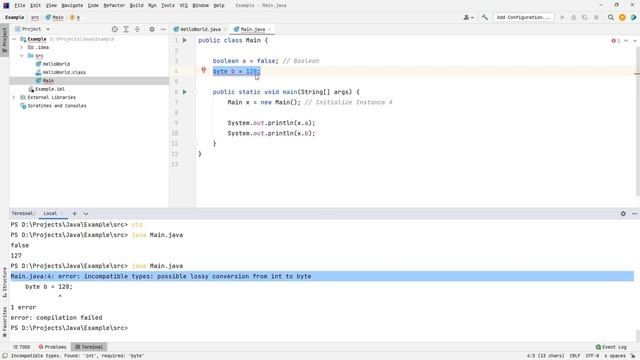Open the Window menu
This screenshot has height=360, width=640.
[x=200, y=5]
